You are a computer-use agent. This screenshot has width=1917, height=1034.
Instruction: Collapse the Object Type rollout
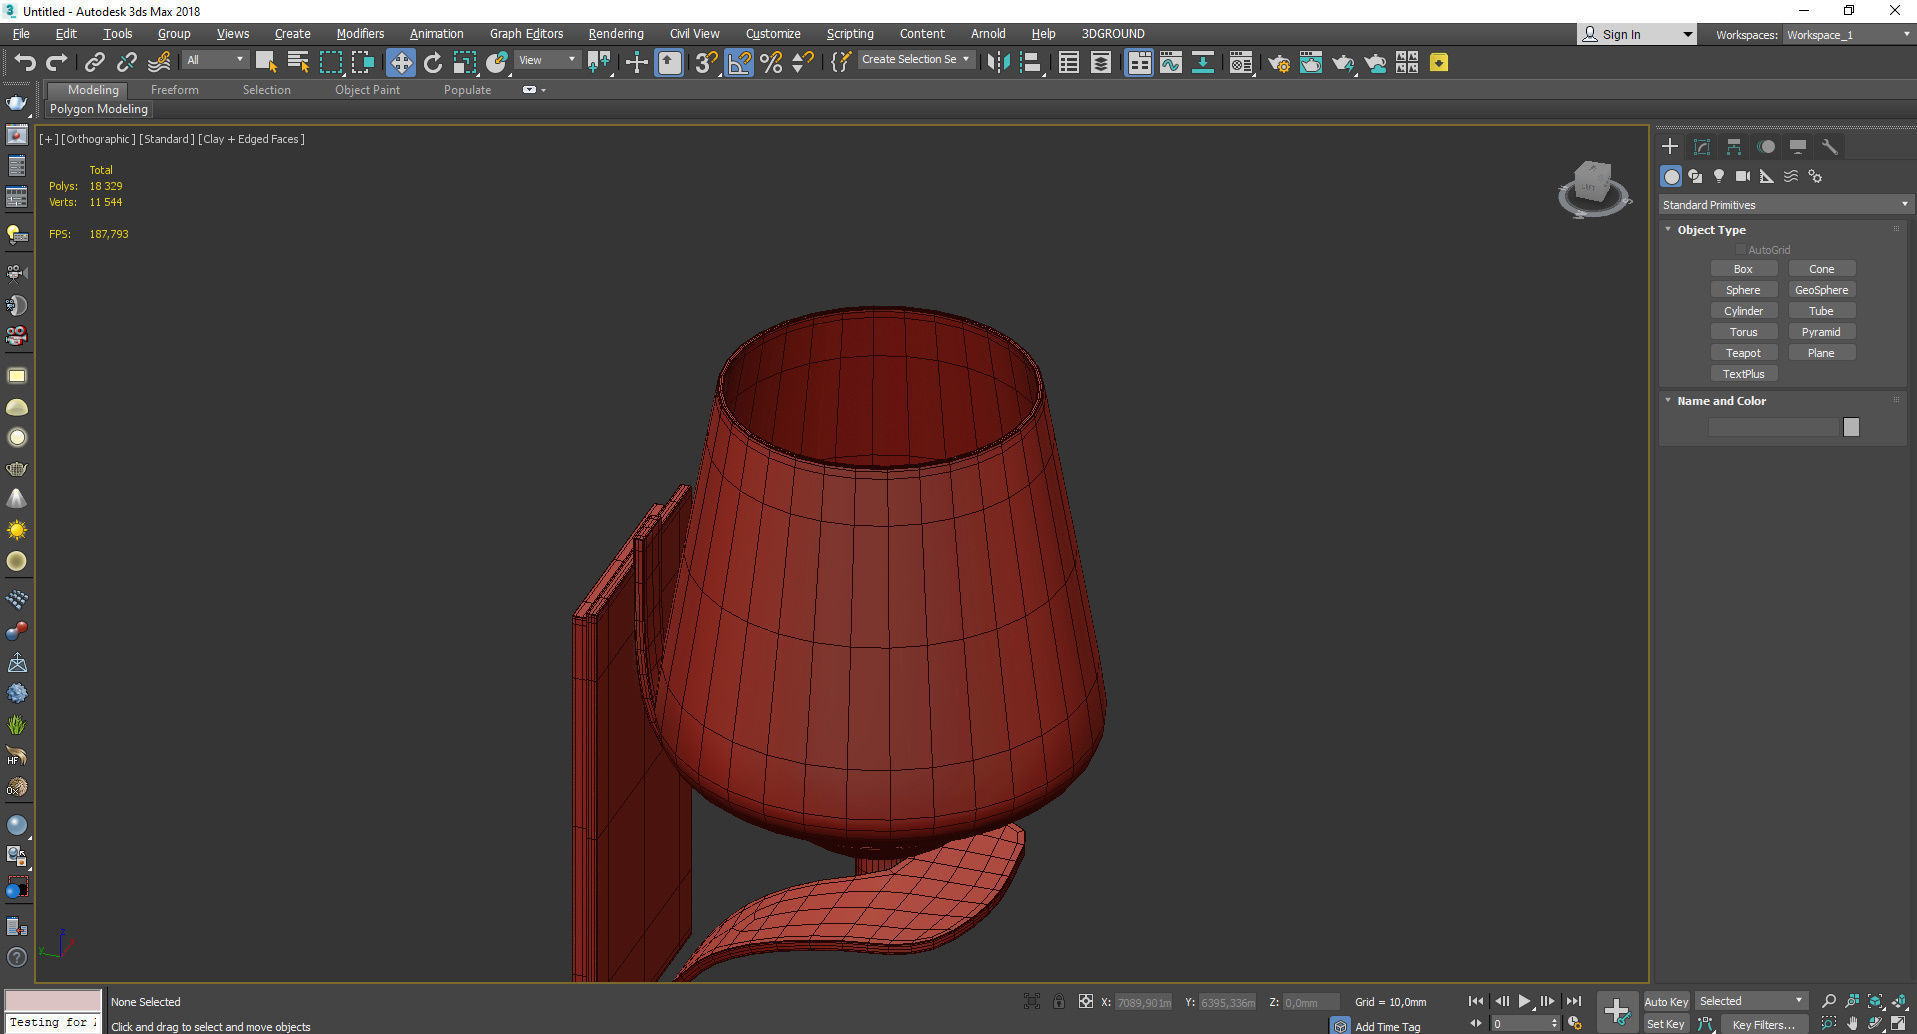1668,230
